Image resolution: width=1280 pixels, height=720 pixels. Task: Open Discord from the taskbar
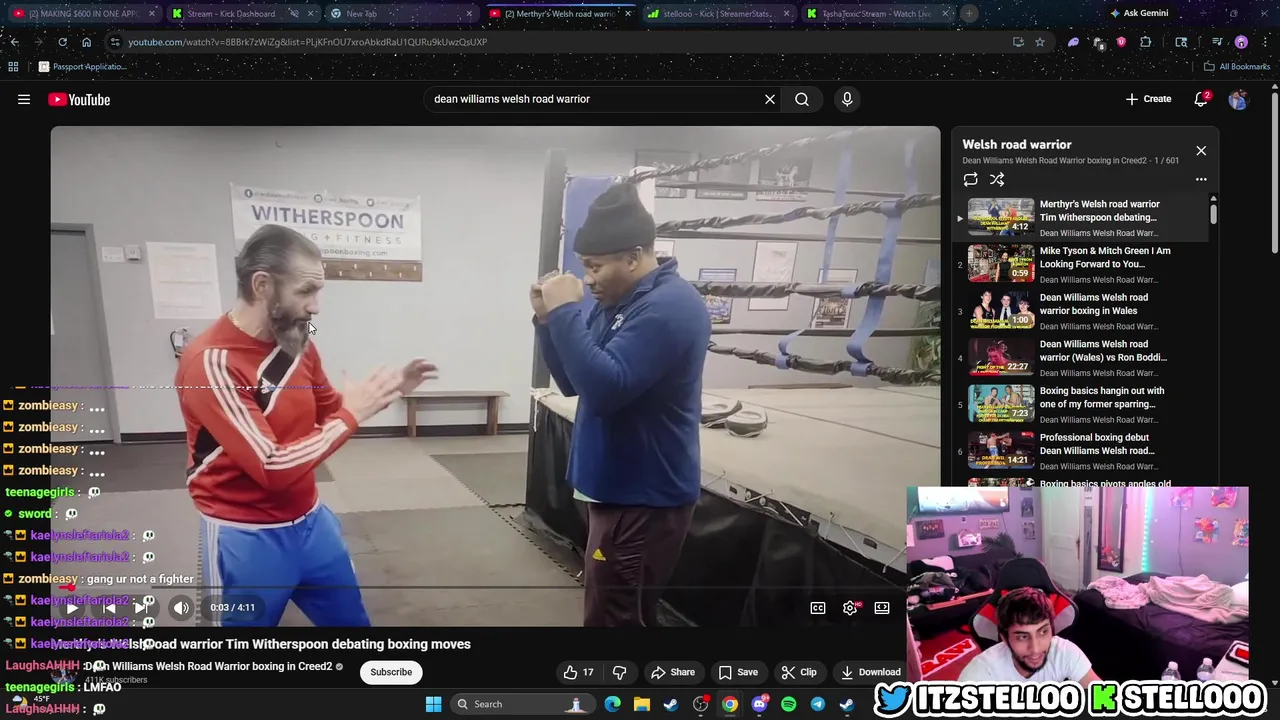[759, 704]
